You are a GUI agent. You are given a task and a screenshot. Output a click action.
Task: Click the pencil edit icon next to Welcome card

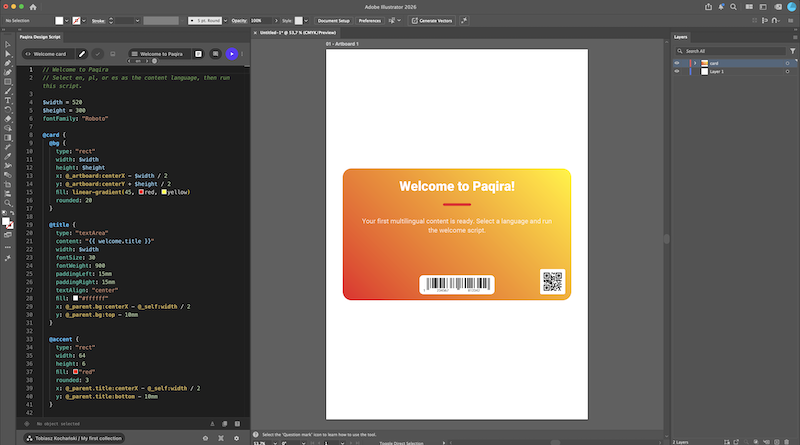coord(82,54)
